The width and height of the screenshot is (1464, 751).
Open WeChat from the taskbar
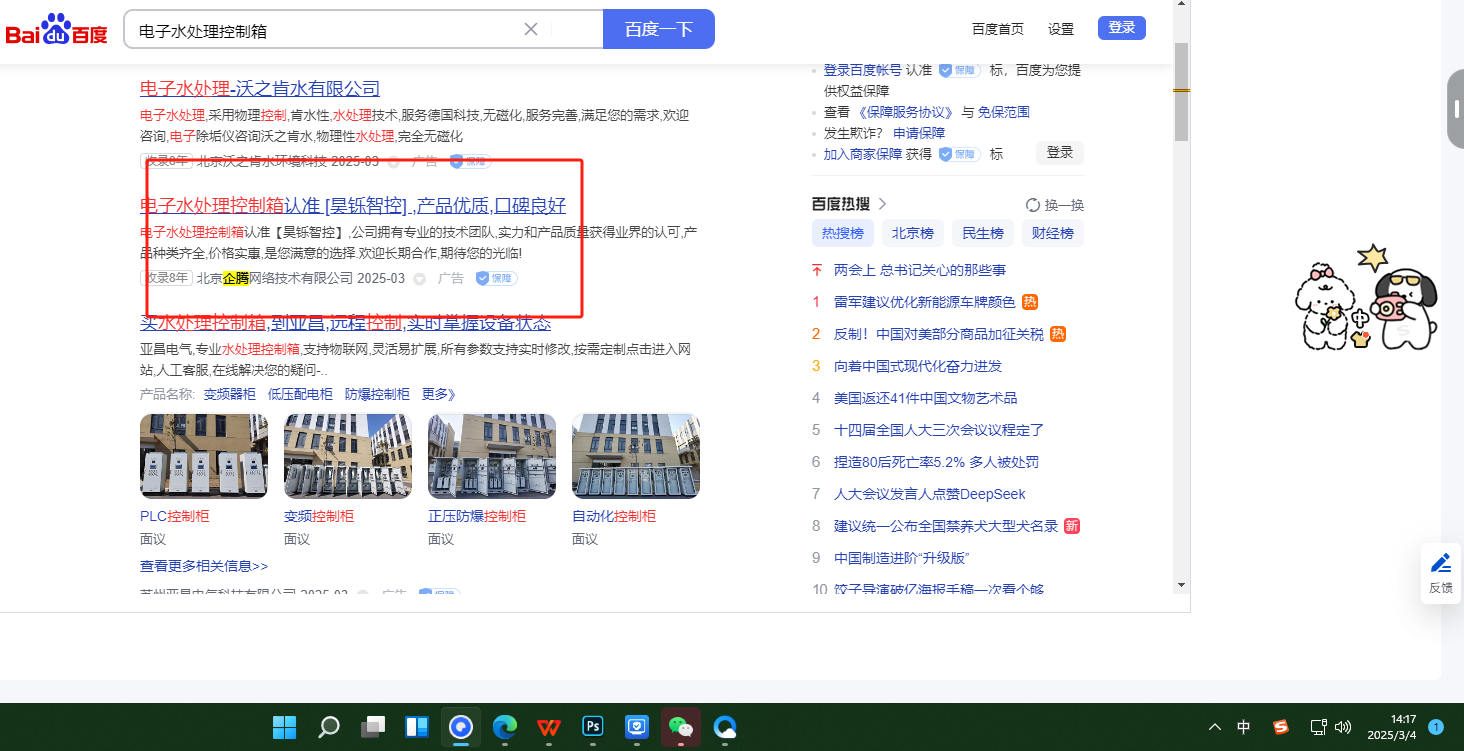pos(681,727)
